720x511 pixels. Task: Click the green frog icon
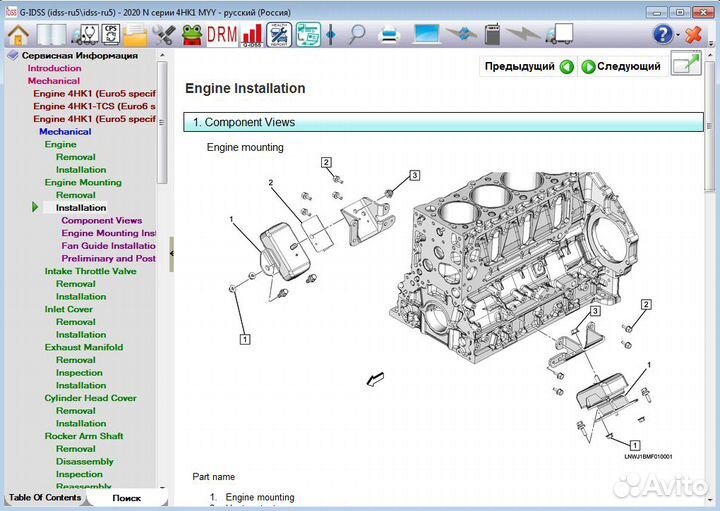[191, 34]
